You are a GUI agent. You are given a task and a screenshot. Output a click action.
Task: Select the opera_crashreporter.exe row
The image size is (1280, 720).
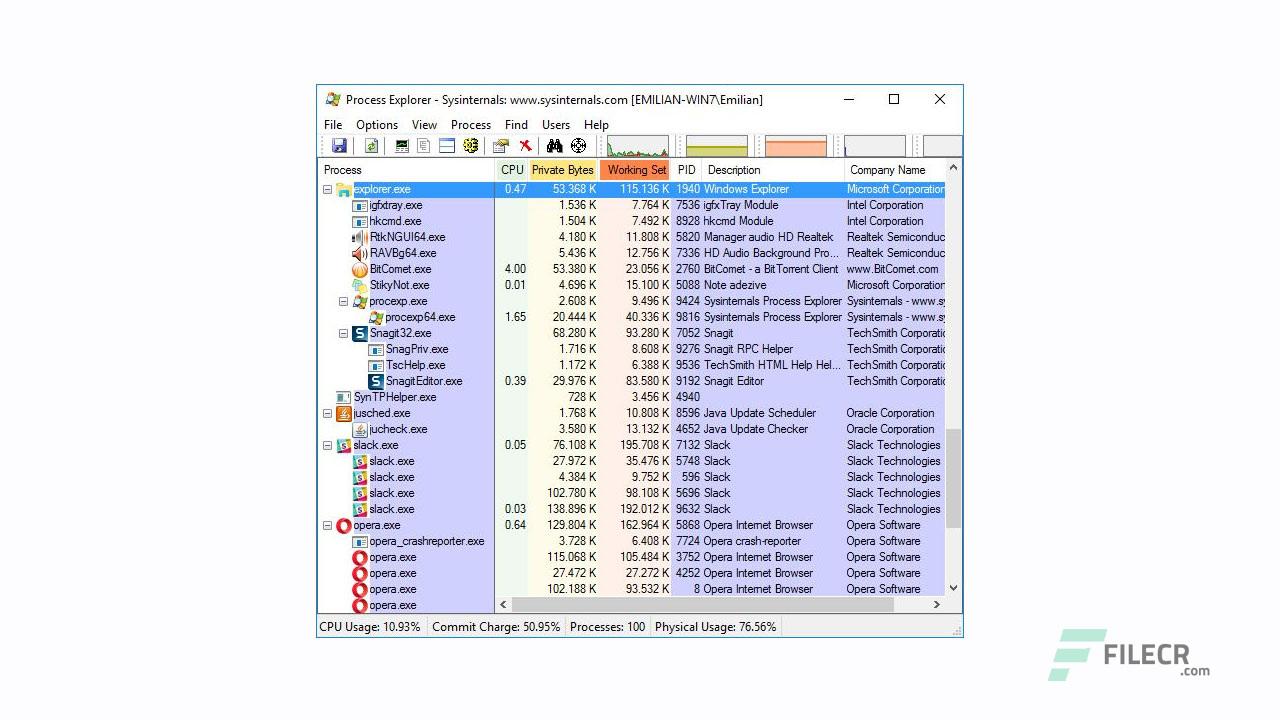(631, 541)
